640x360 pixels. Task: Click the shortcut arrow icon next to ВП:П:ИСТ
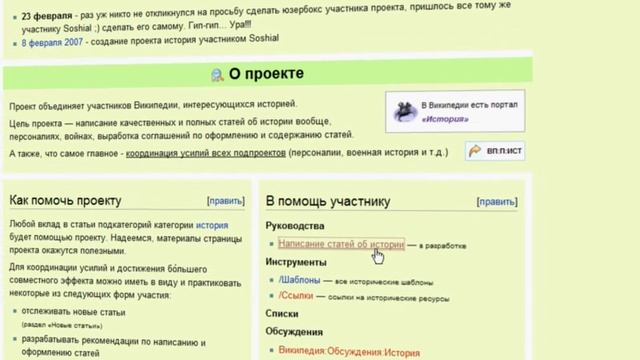(474, 151)
